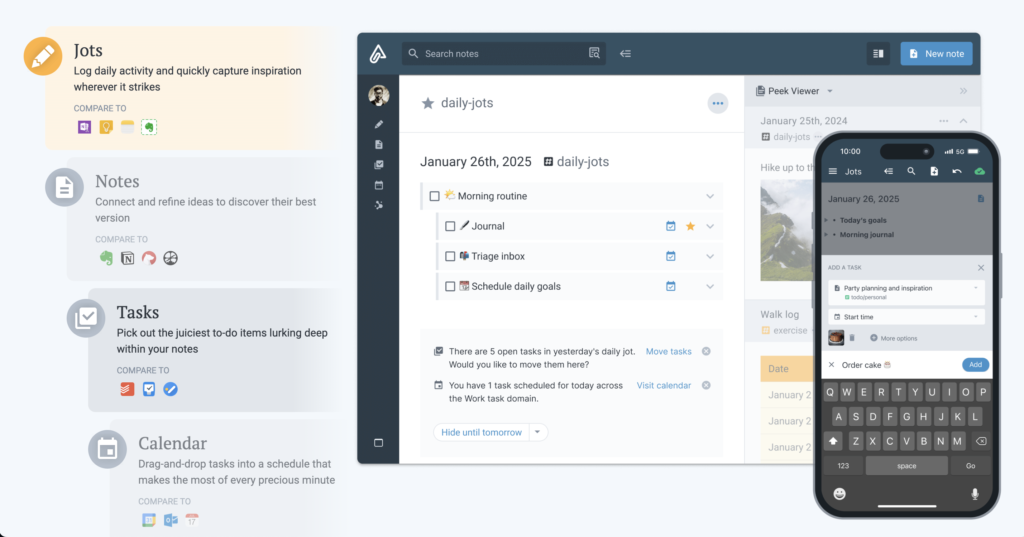This screenshot has width=1024, height=537.
Task: Check the Journal task checkbox
Action: pyautogui.click(x=450, y=226)
